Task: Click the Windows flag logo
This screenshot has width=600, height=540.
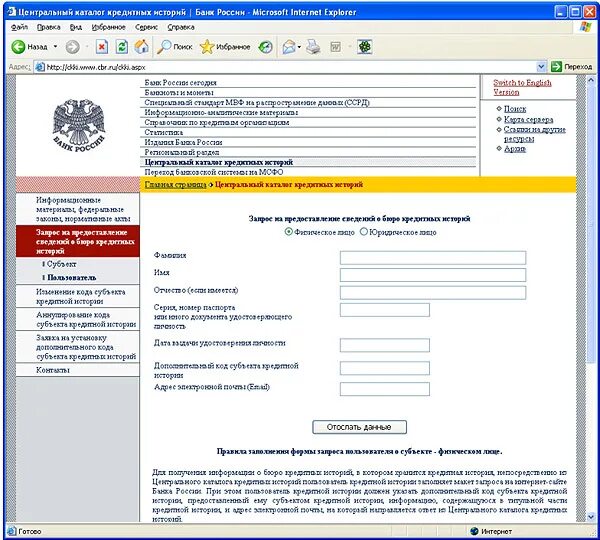Action: click(585, 27)
